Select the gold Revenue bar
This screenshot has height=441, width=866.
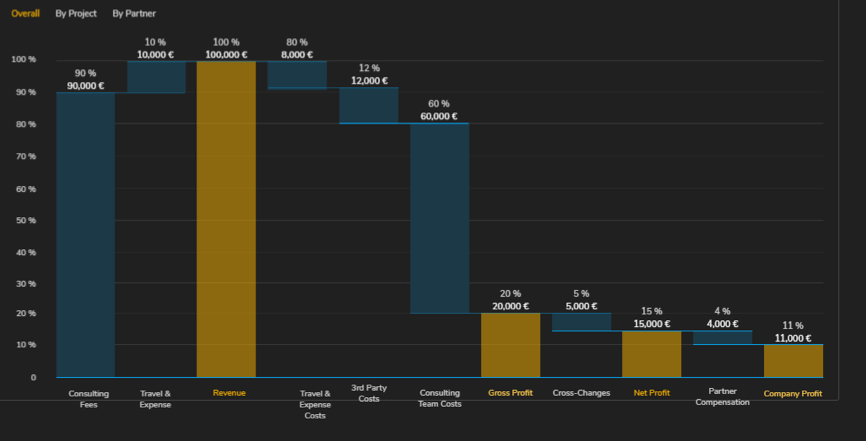[x=226, y=220]
